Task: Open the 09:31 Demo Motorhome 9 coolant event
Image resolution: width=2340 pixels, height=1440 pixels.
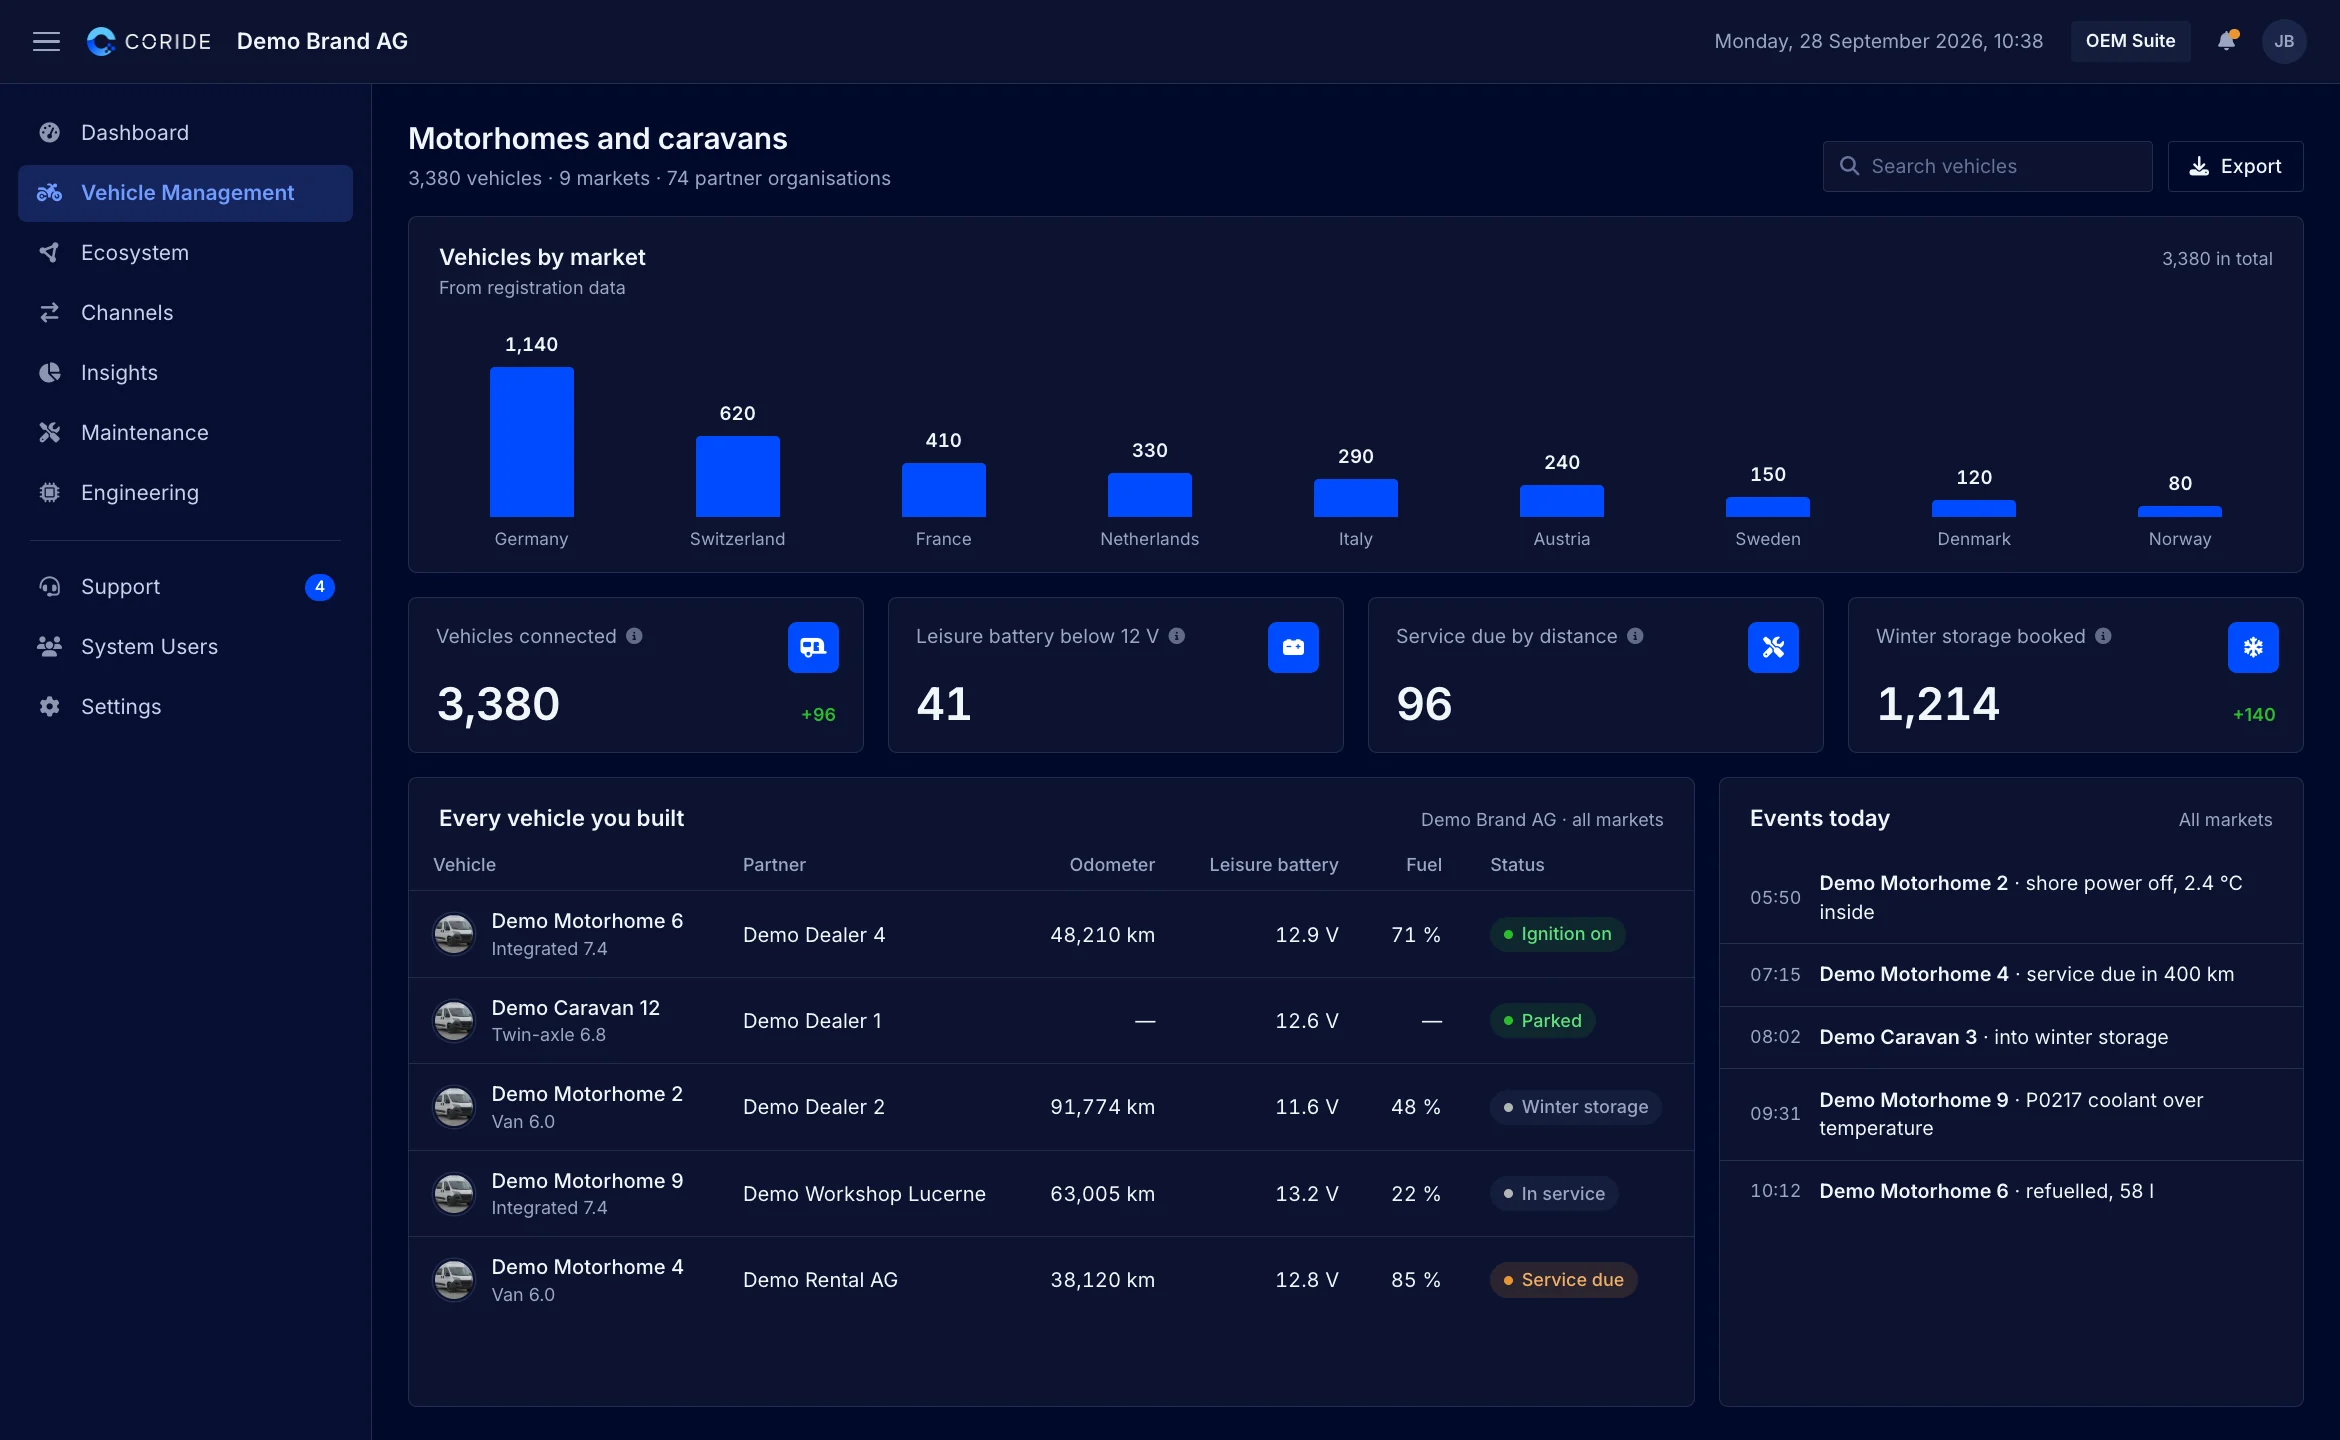Action: [x=2011, y=1114]
